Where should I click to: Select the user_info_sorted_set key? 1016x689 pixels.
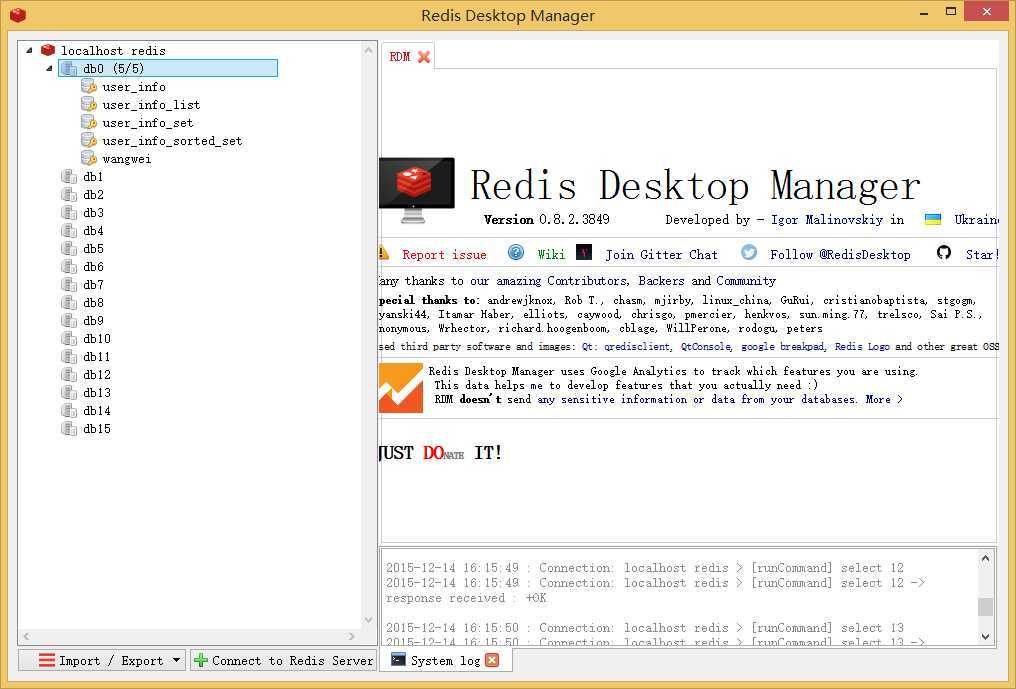172,141
